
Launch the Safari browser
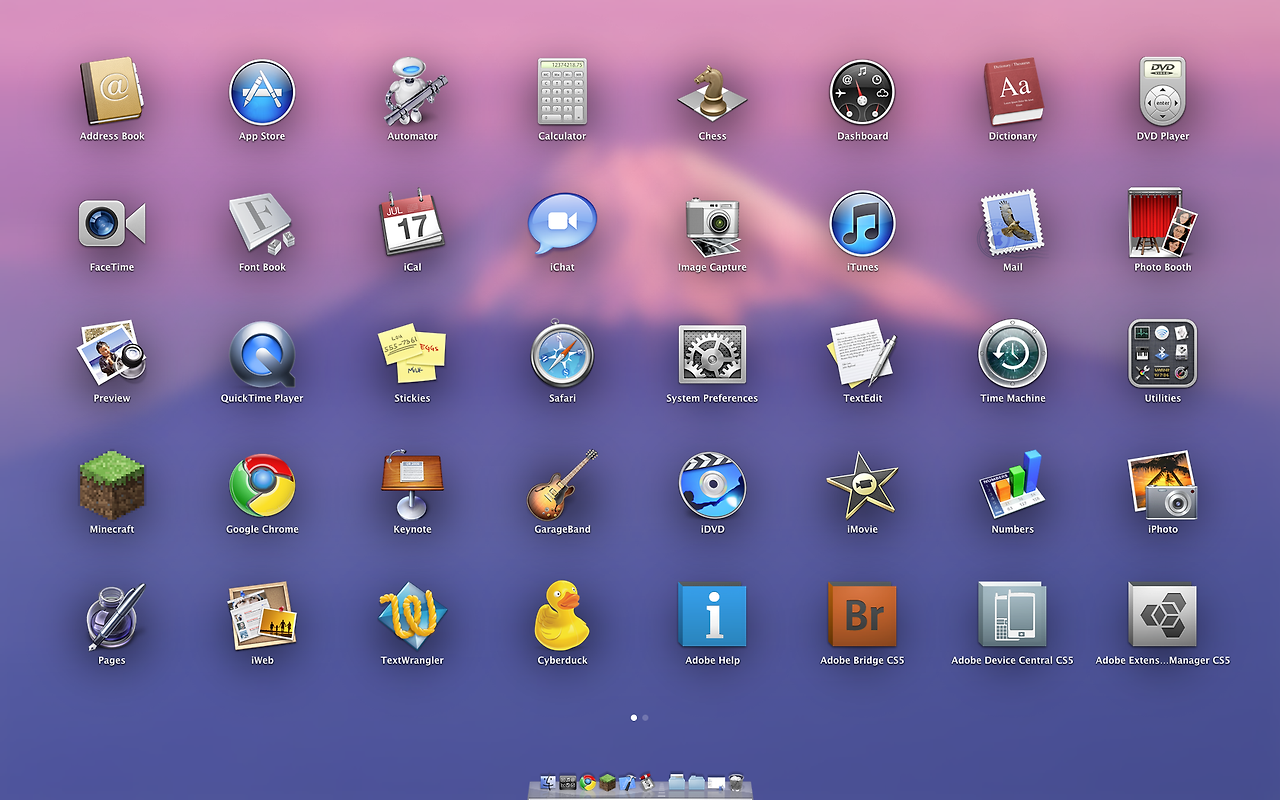(562, 354)
